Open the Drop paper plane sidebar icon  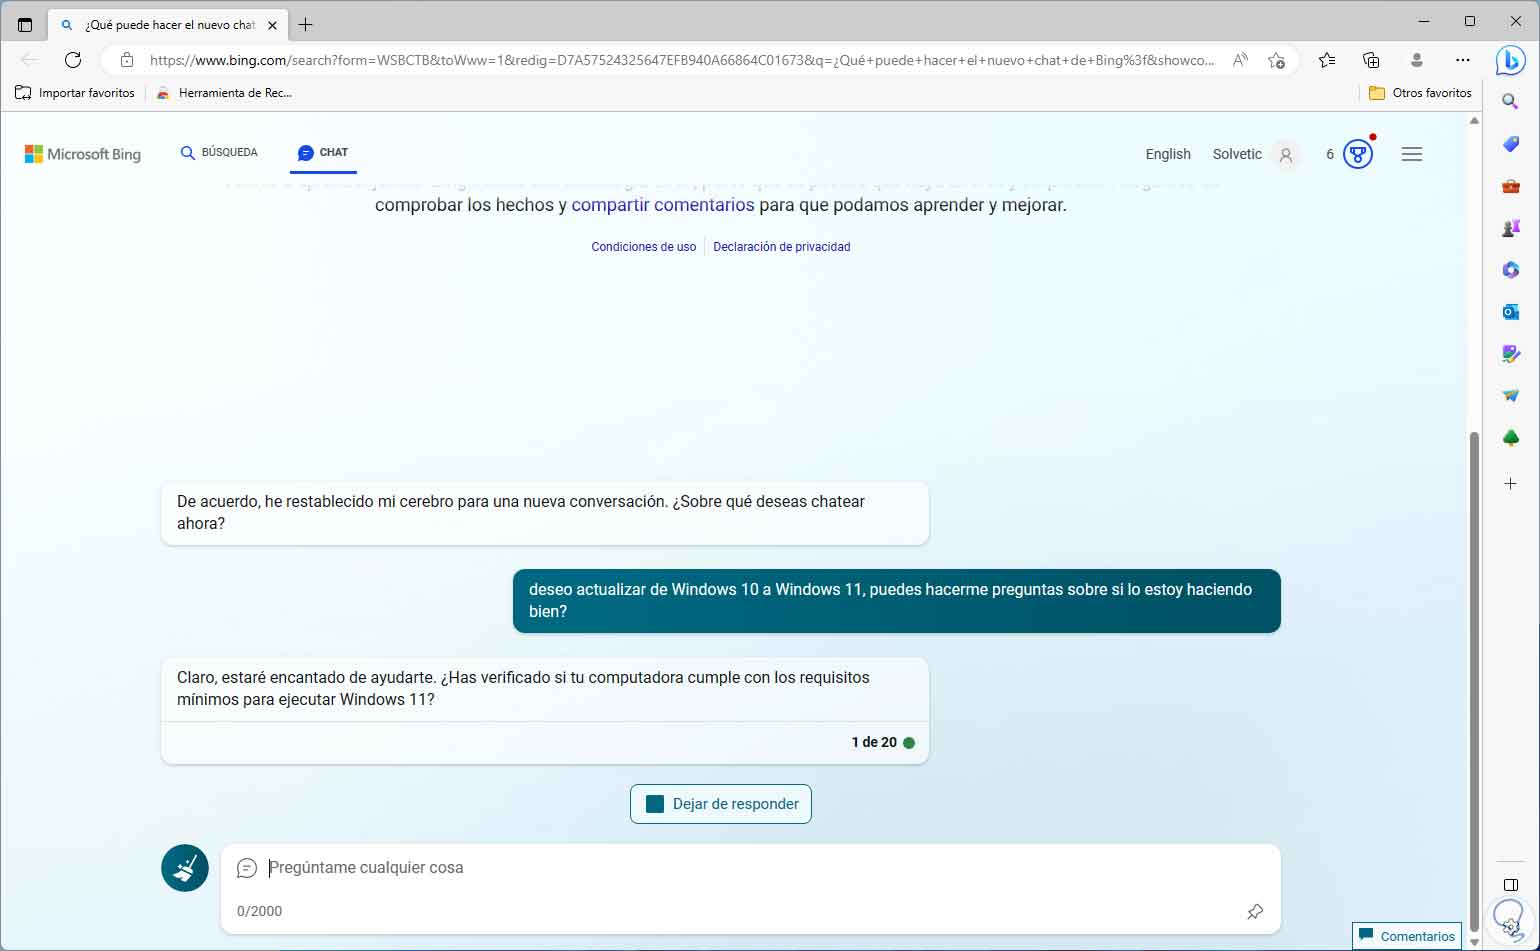pos(1511,396)
